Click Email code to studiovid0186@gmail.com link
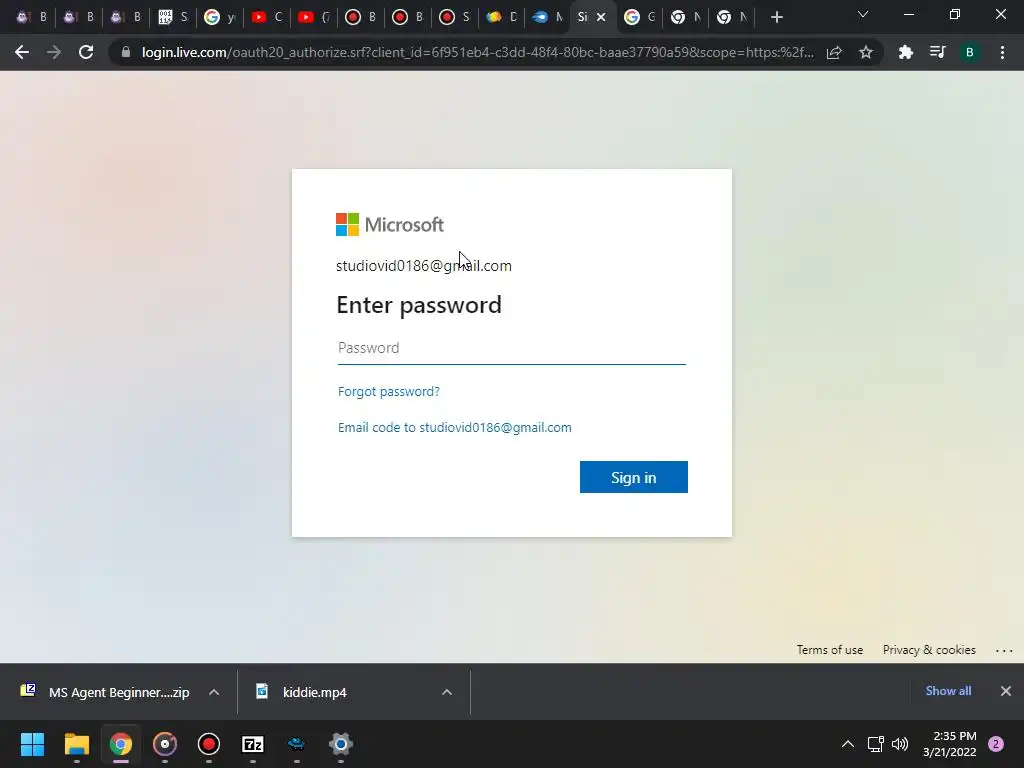1024x768 pixels. point(455,427)
